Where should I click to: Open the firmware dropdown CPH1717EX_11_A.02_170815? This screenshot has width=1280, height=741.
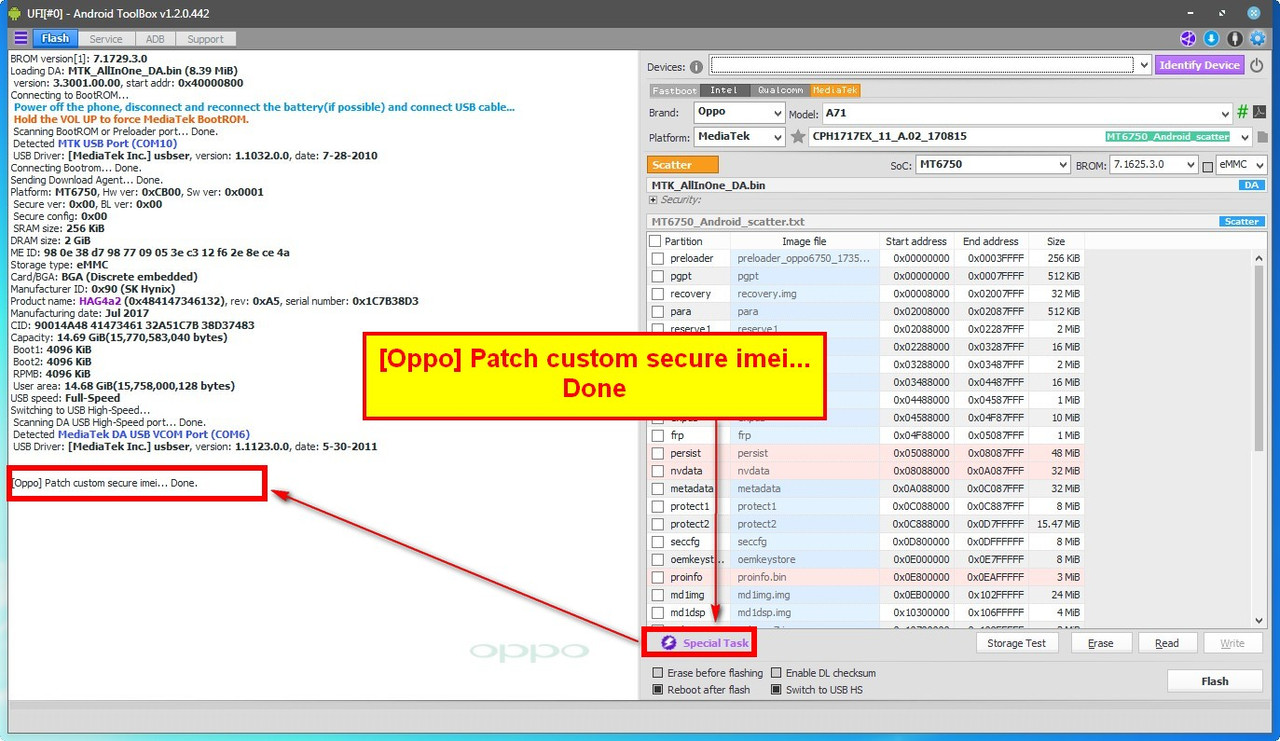pos(1030,137)
